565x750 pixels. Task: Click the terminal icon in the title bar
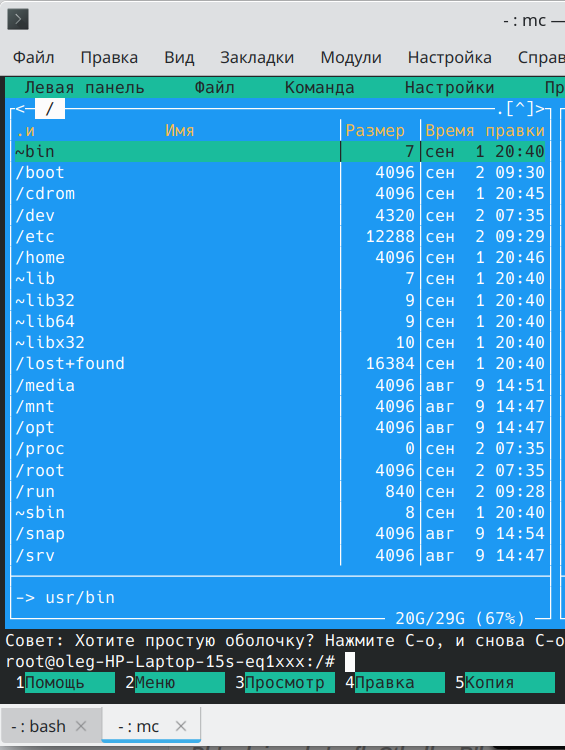tap(18, 20)
